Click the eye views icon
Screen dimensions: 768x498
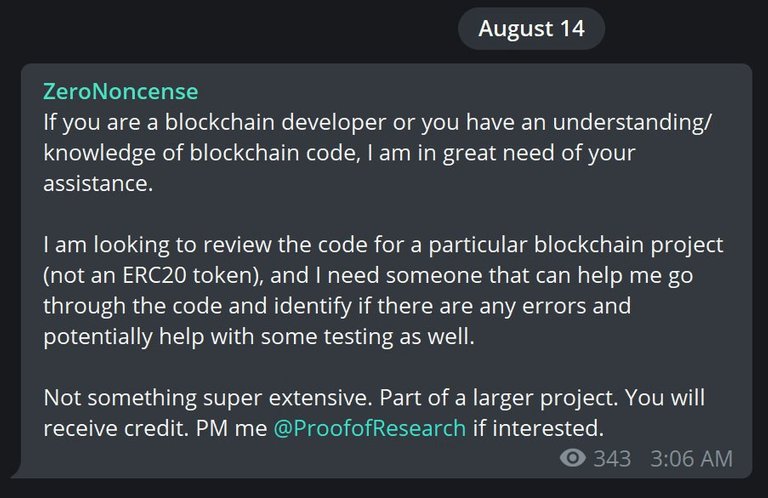click(x=573, y=458)
